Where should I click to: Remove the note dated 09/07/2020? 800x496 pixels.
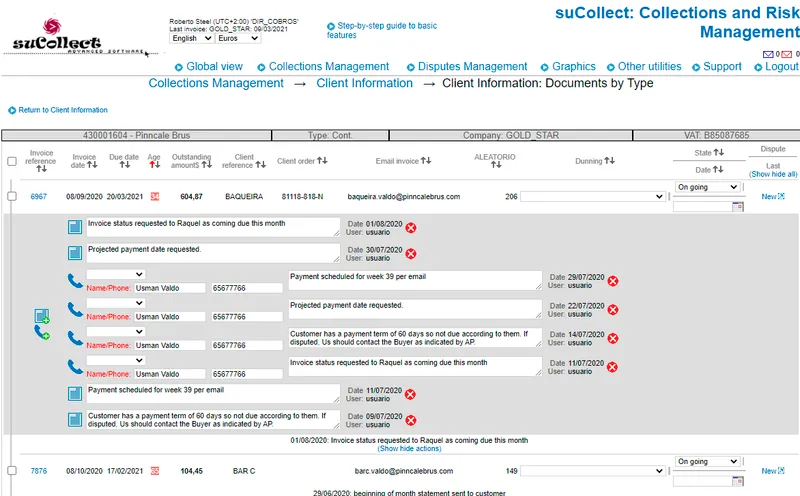tap(411, 420)
